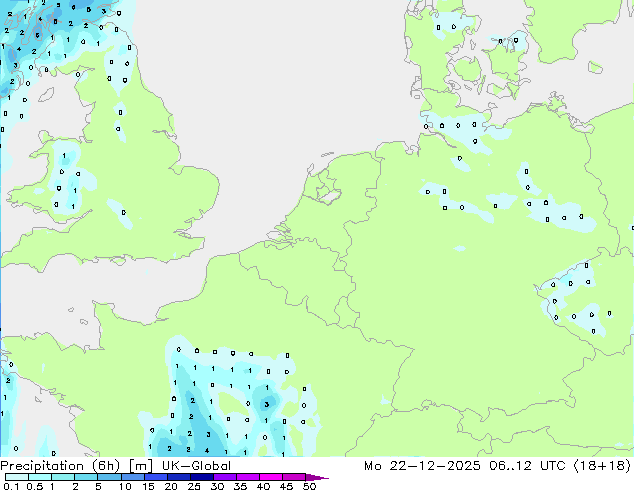Click the "30" legend label
Viewport: 634px width, 490px height.
[218, 486]
